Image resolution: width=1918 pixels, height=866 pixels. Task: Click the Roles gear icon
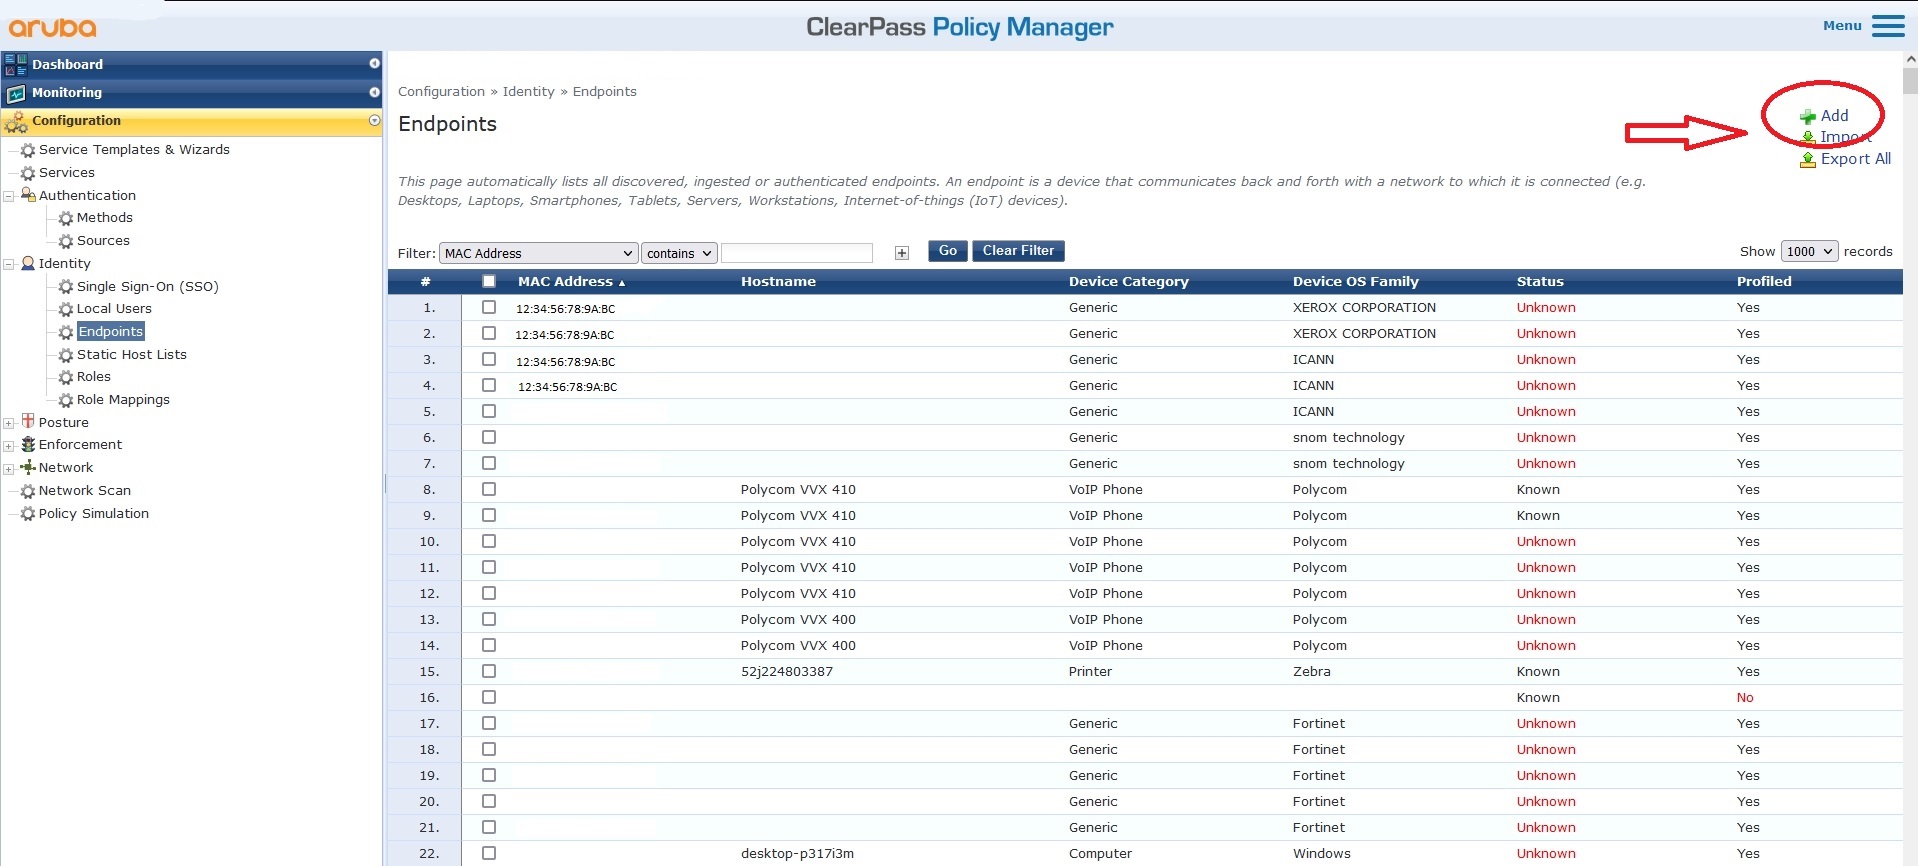(x=66, y=377)
